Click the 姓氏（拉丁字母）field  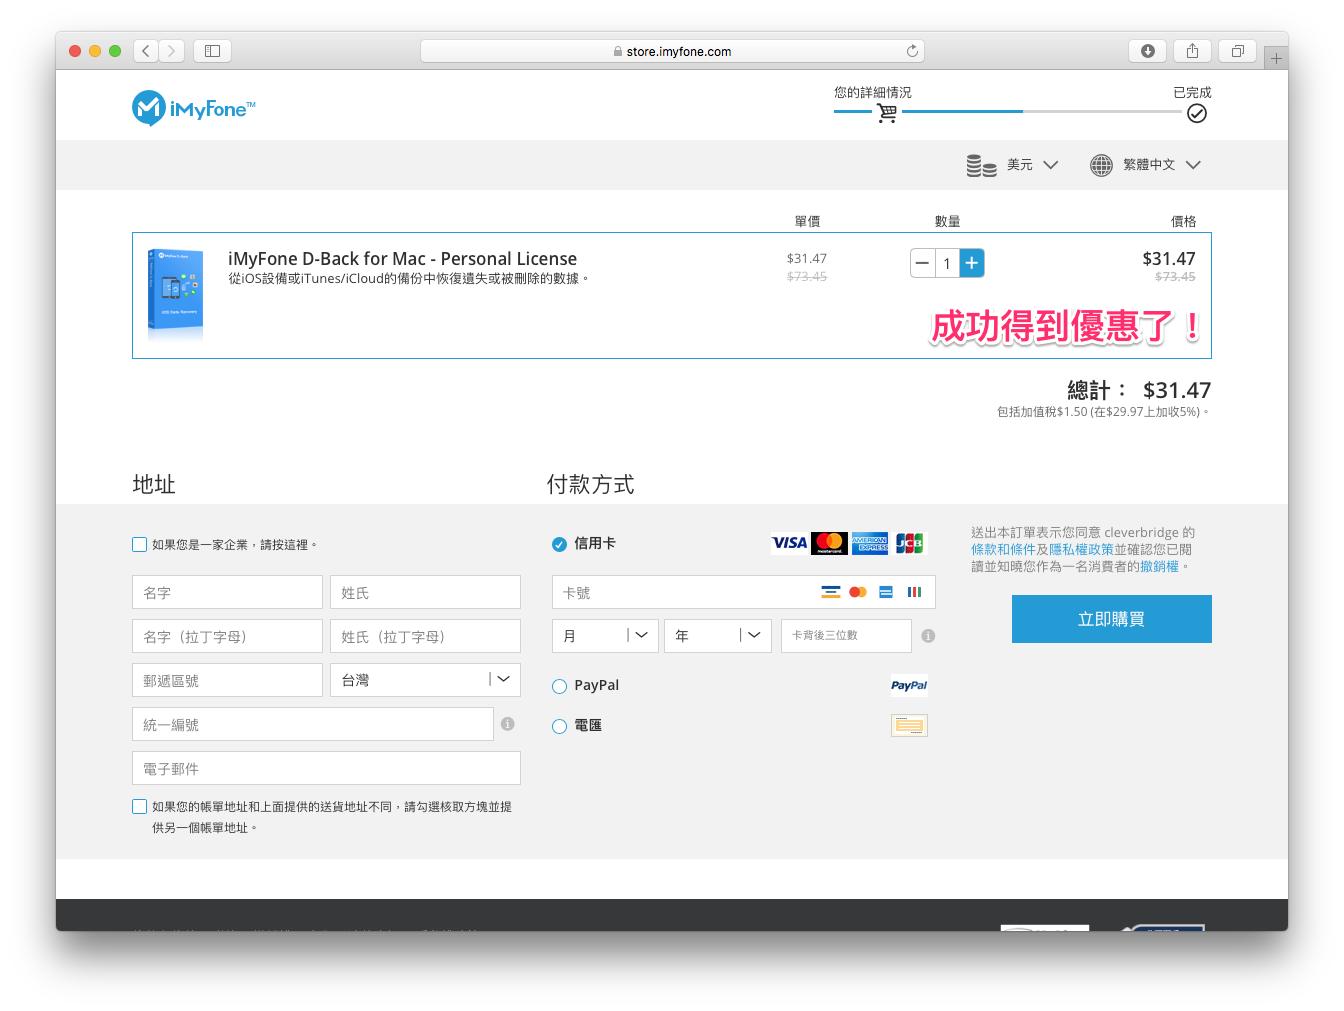pos(425,636)
